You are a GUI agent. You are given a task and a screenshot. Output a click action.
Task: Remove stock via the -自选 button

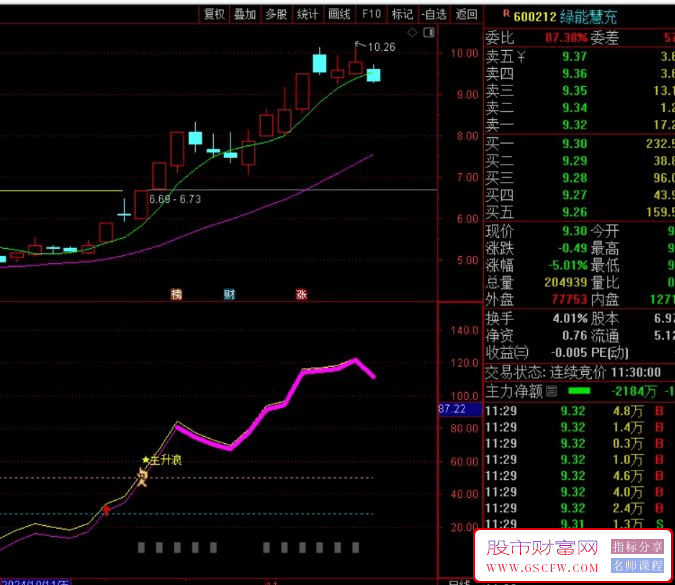click(434, 15)
